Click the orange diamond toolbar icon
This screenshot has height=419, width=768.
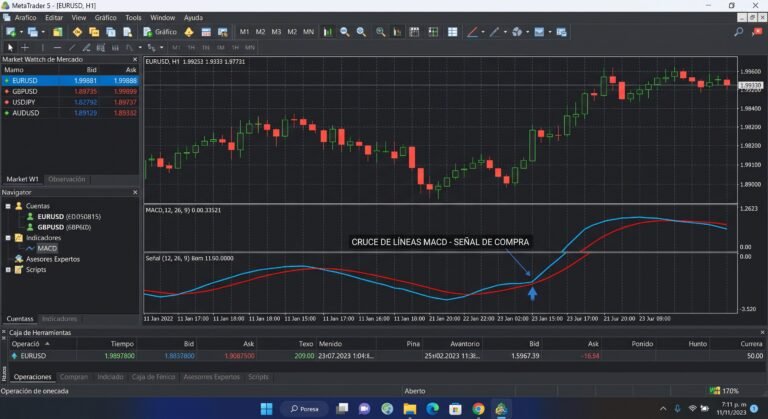[x=77, y=32]
